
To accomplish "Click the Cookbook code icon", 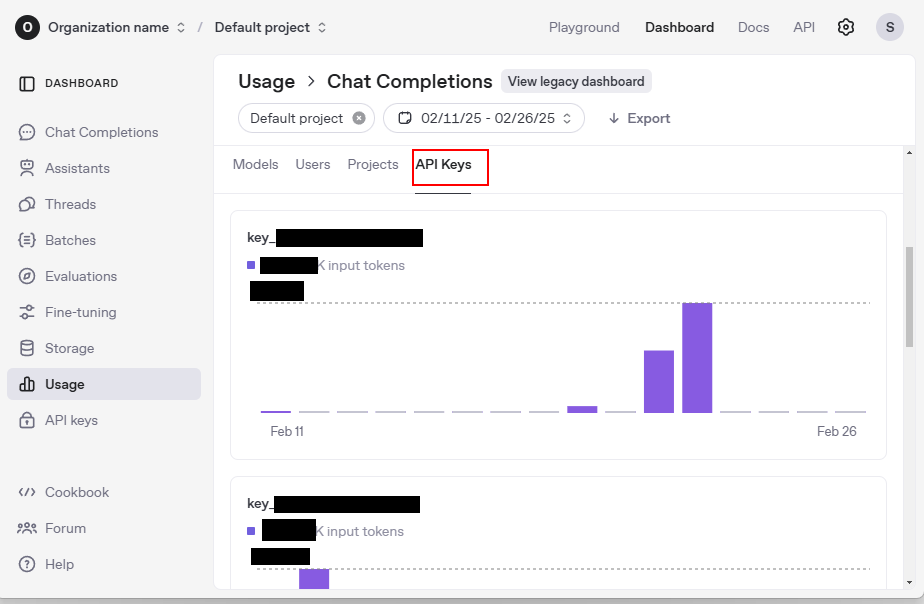I will tap(27, 492).
